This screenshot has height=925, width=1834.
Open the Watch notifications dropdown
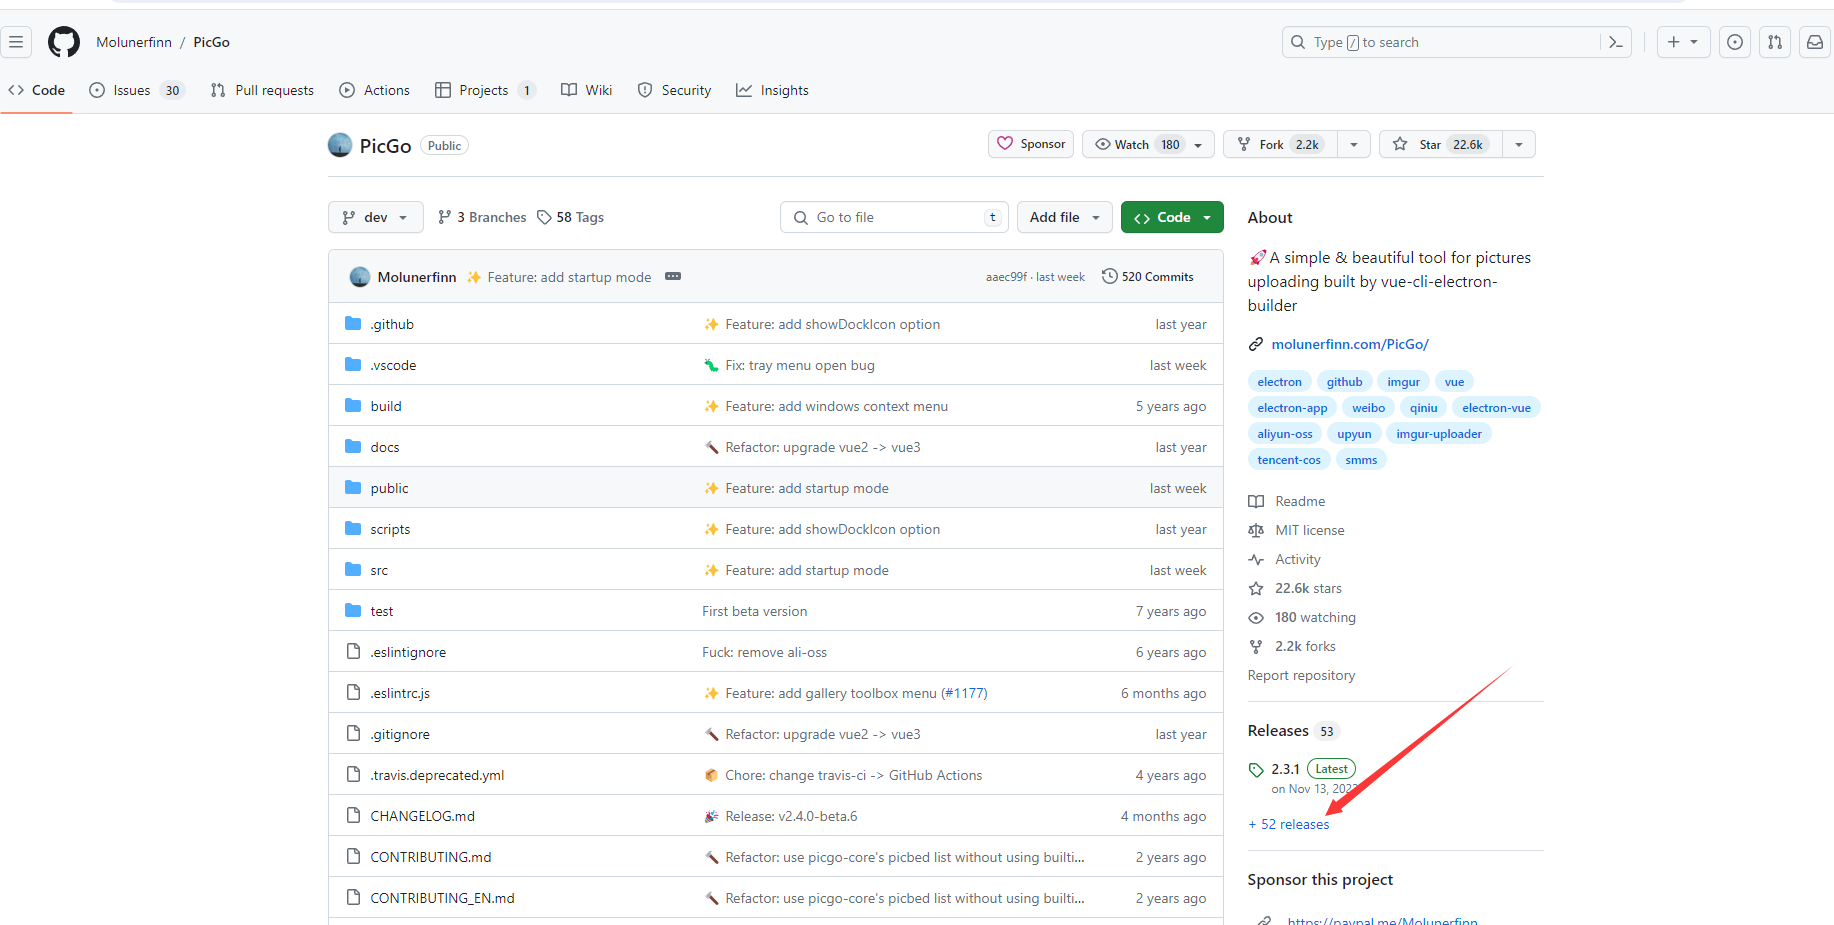click(x=1149, y=144)
